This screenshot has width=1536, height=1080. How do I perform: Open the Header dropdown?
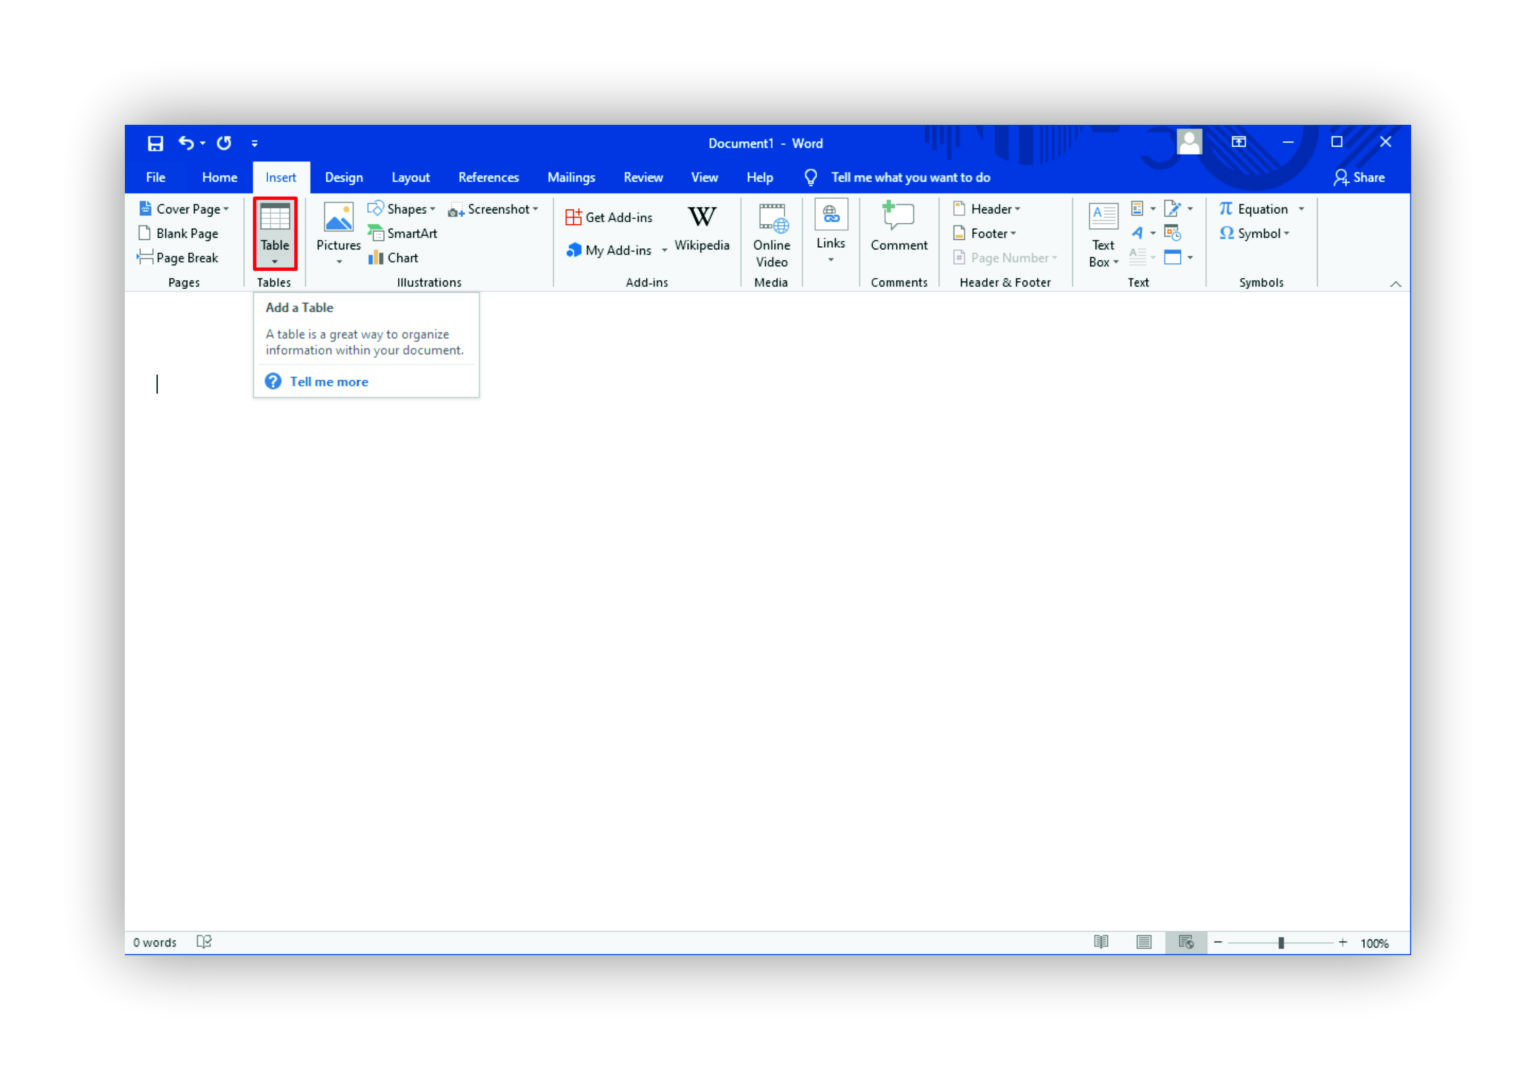[989, 208]
